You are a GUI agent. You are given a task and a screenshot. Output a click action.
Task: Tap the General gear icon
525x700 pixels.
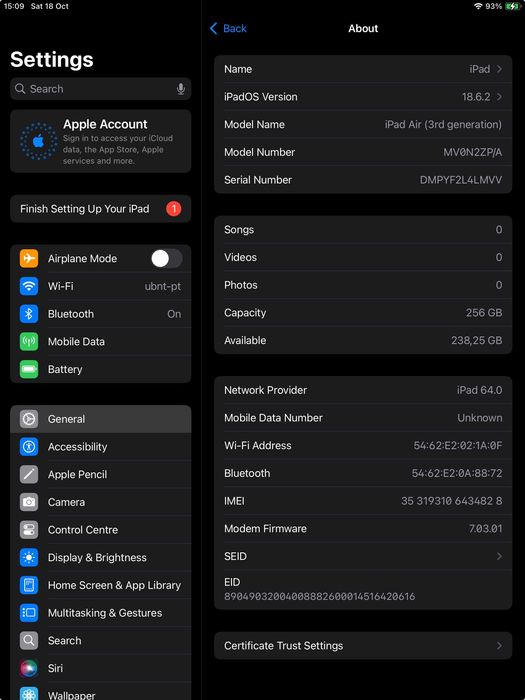point(29,419)
